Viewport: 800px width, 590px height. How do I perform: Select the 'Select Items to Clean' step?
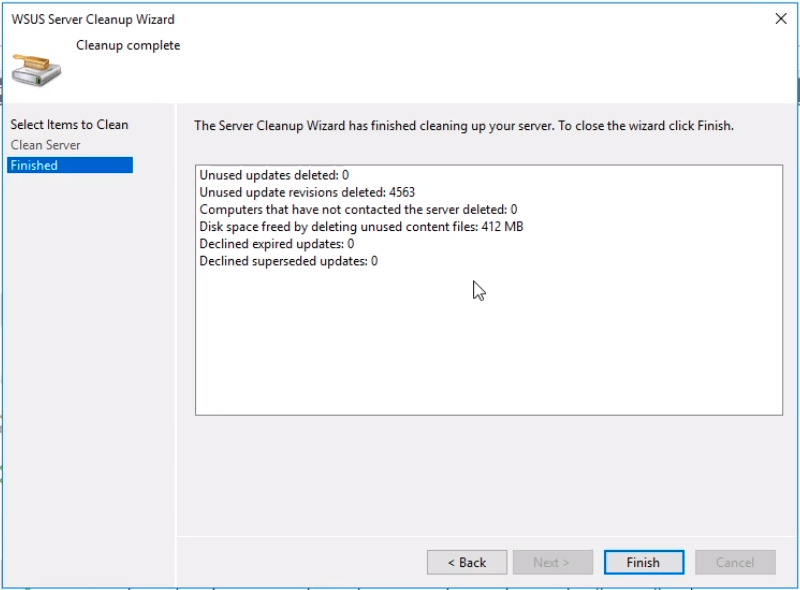(69, 125)
